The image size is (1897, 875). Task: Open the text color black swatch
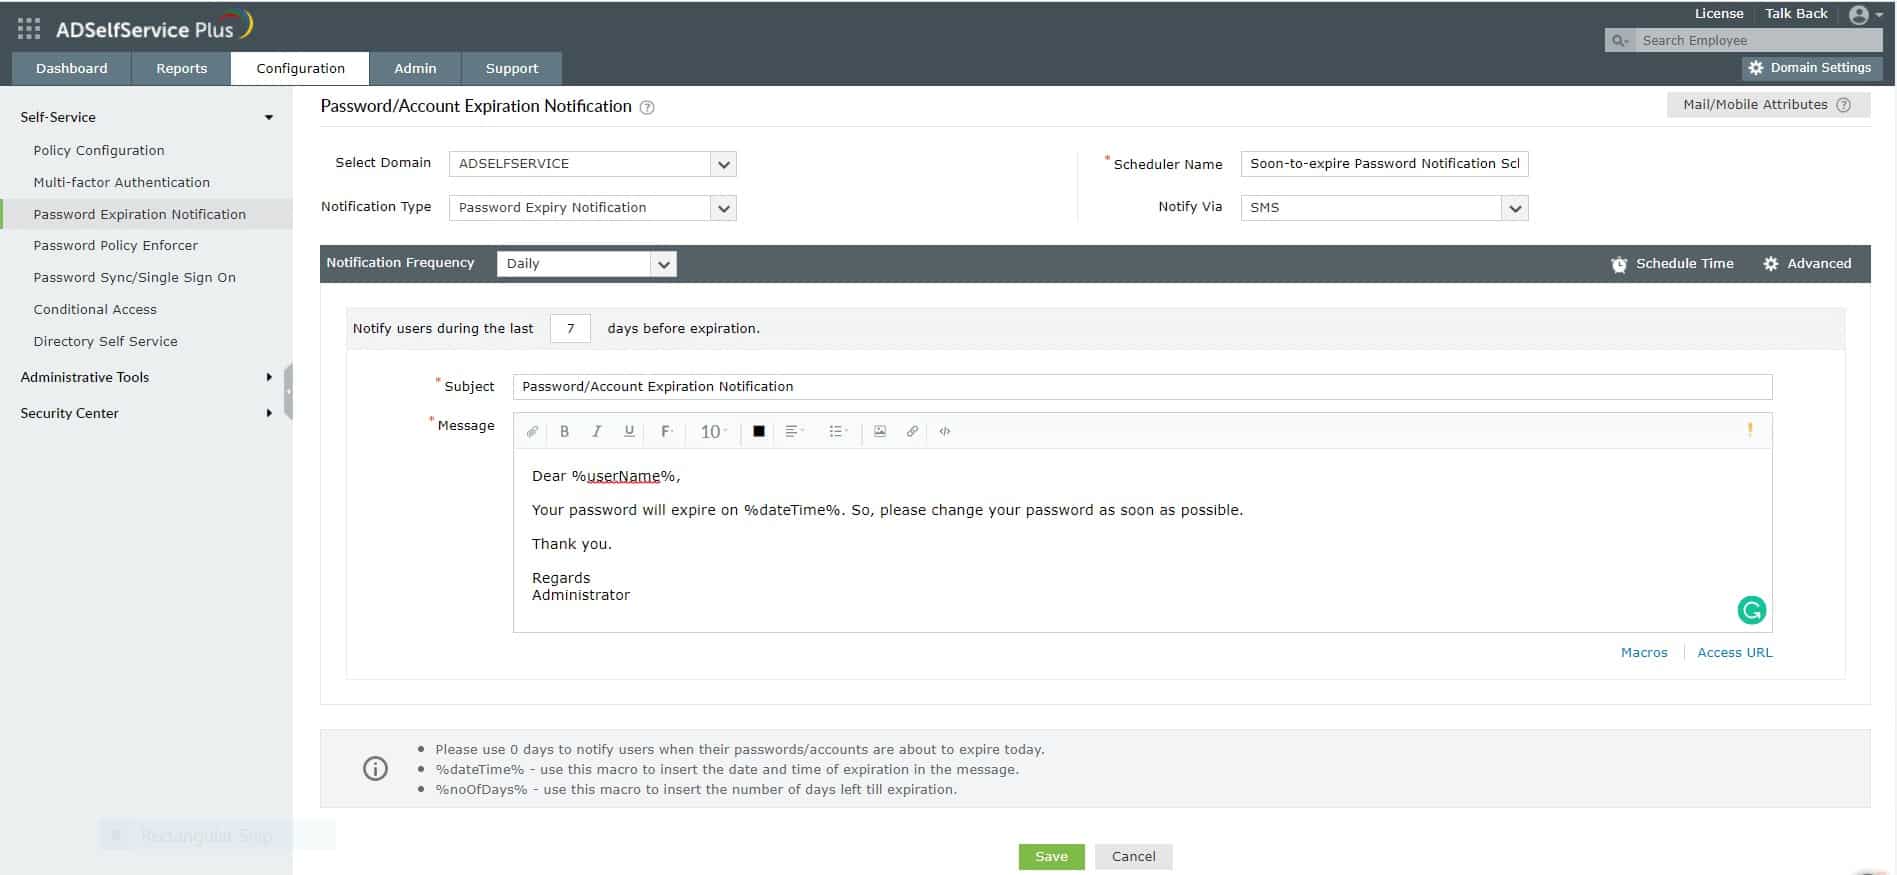759,431
